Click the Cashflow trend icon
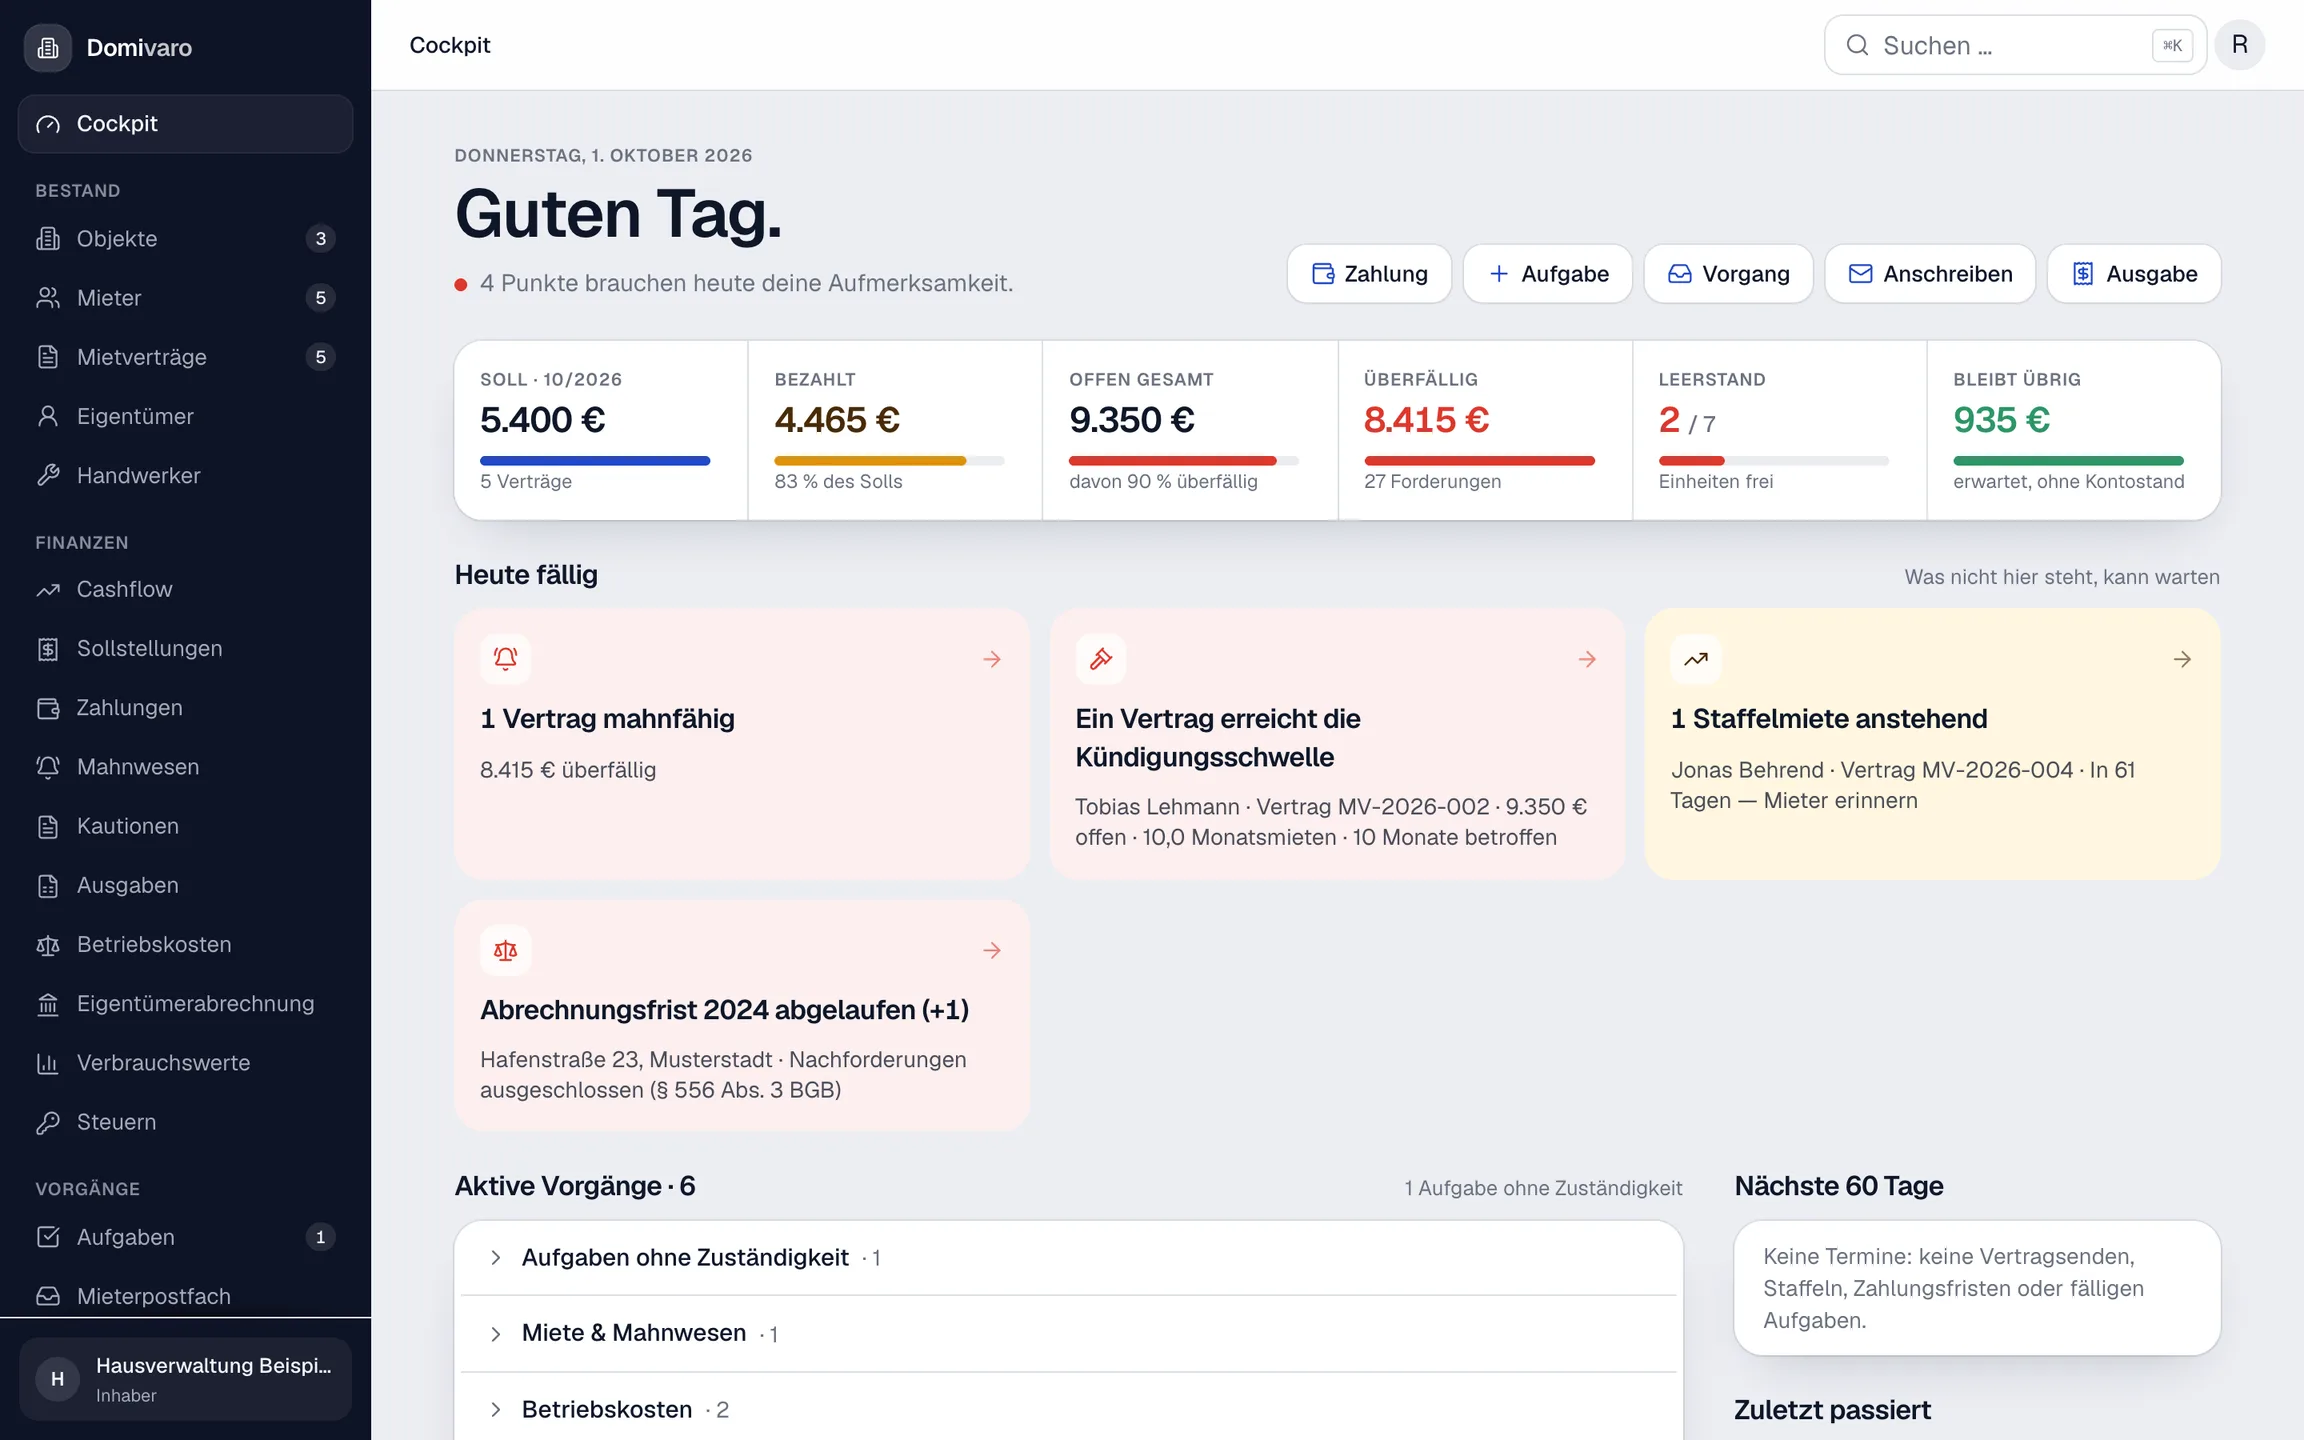Viewport: 2304px width, 1440px height. [x=48, y=589]
